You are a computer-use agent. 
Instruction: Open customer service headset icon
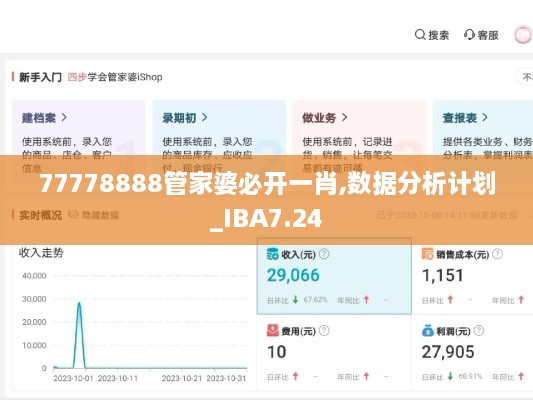tap(469, 35)
